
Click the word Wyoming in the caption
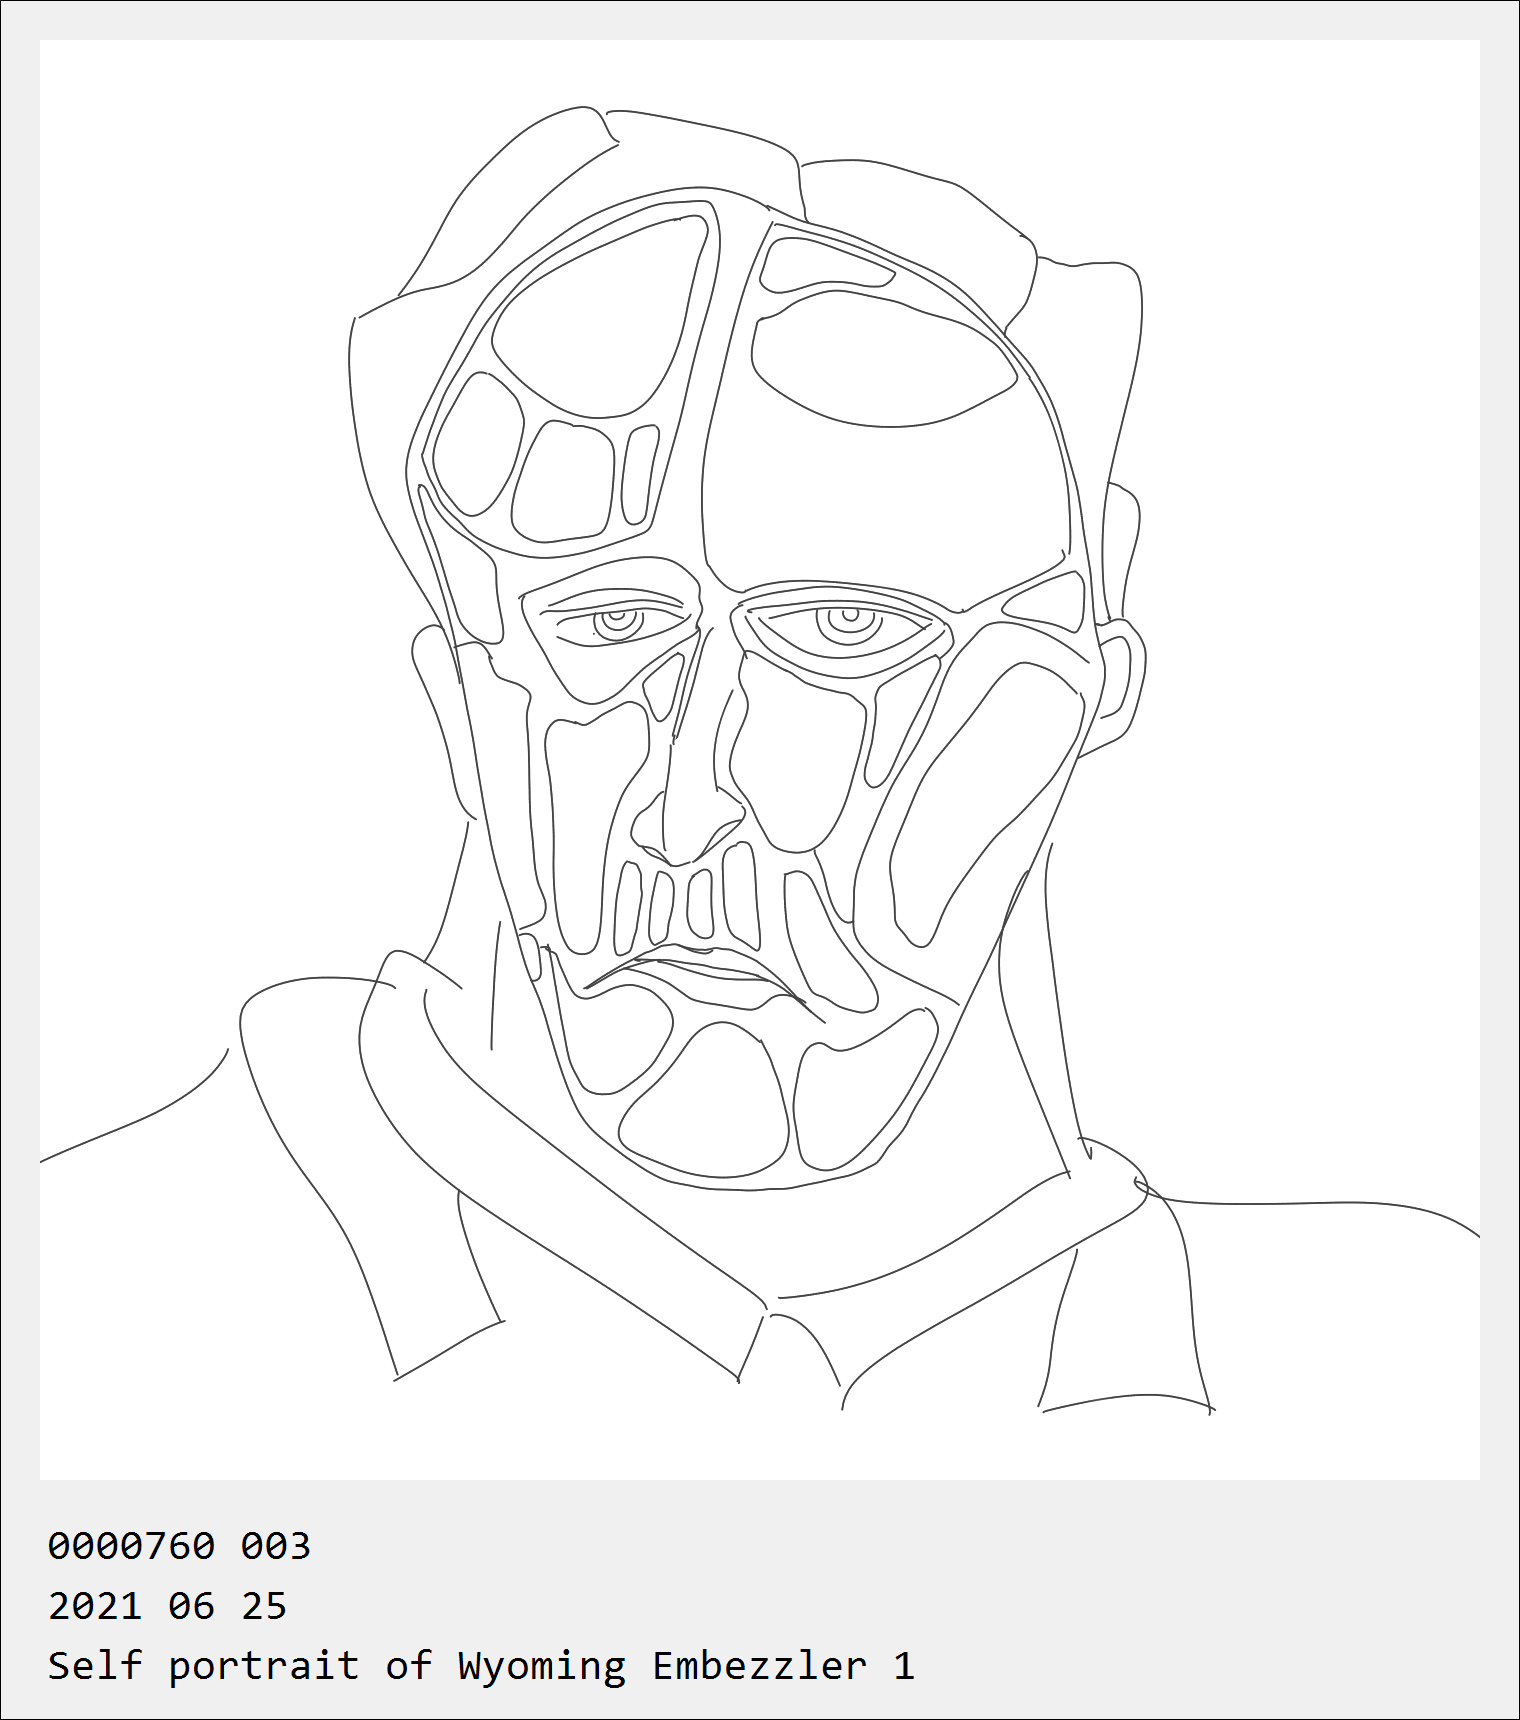pos(542,1667)
